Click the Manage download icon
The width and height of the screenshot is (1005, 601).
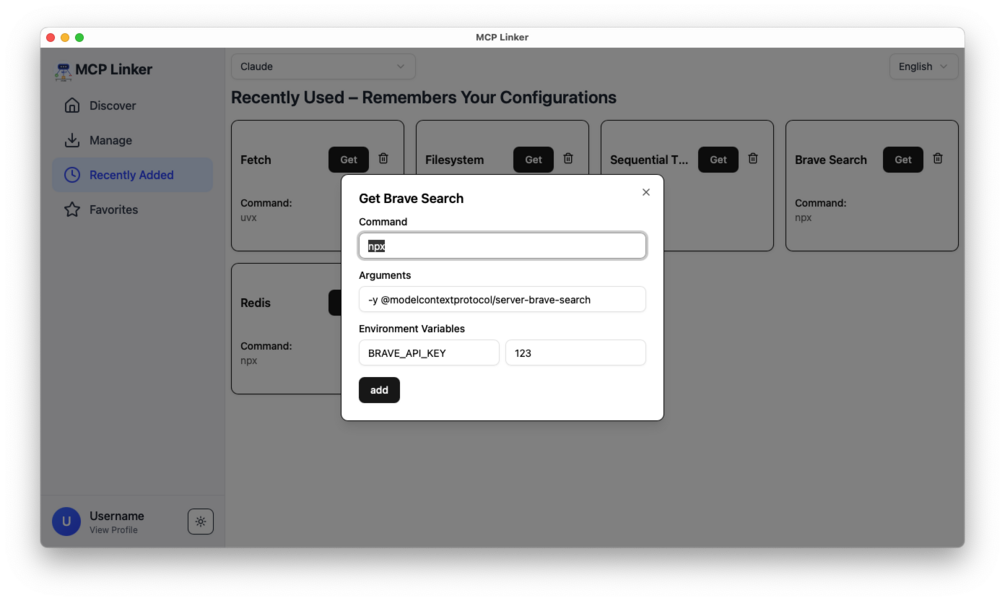(72, 140)
